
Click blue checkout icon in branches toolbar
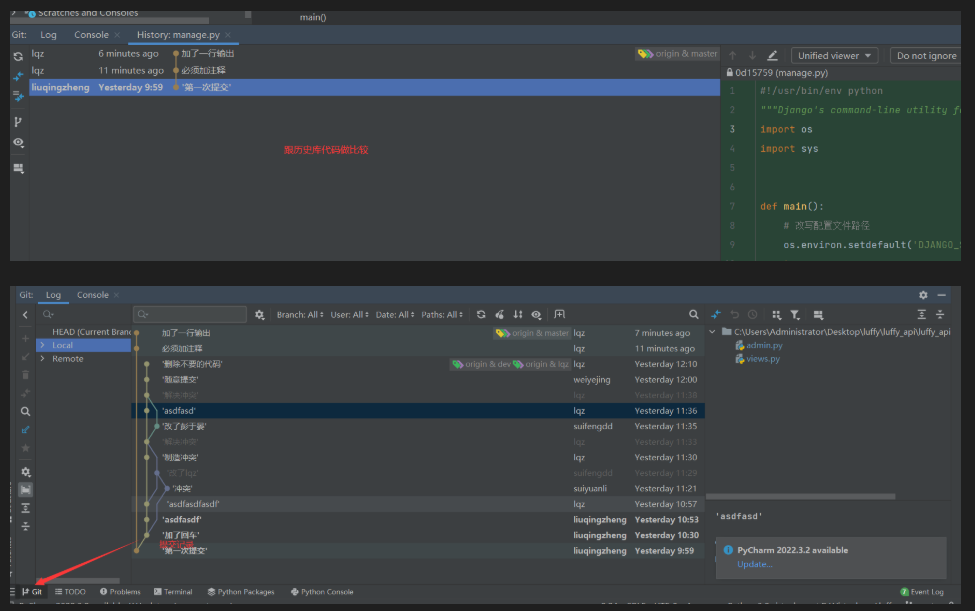25,430
